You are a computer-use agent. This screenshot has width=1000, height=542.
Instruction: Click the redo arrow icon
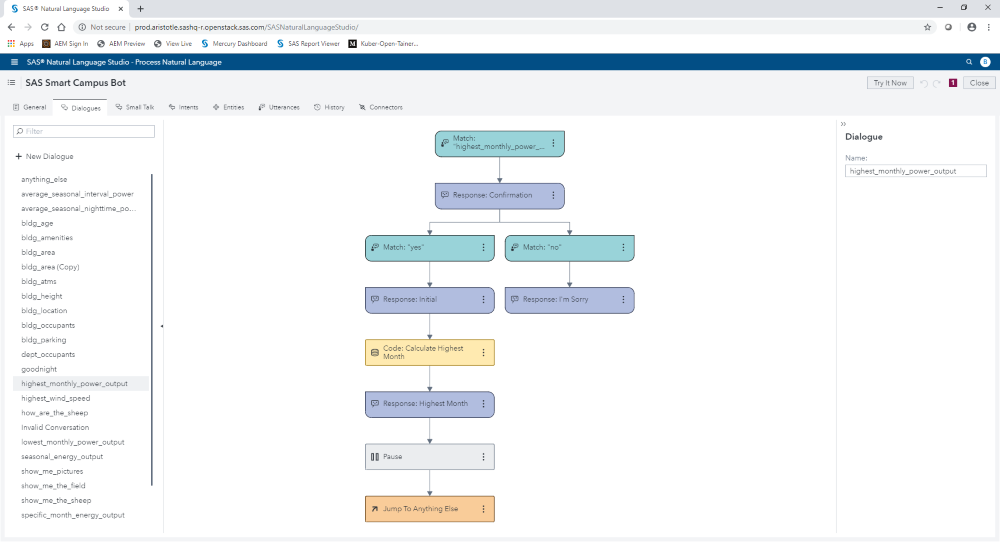[937, 83]
